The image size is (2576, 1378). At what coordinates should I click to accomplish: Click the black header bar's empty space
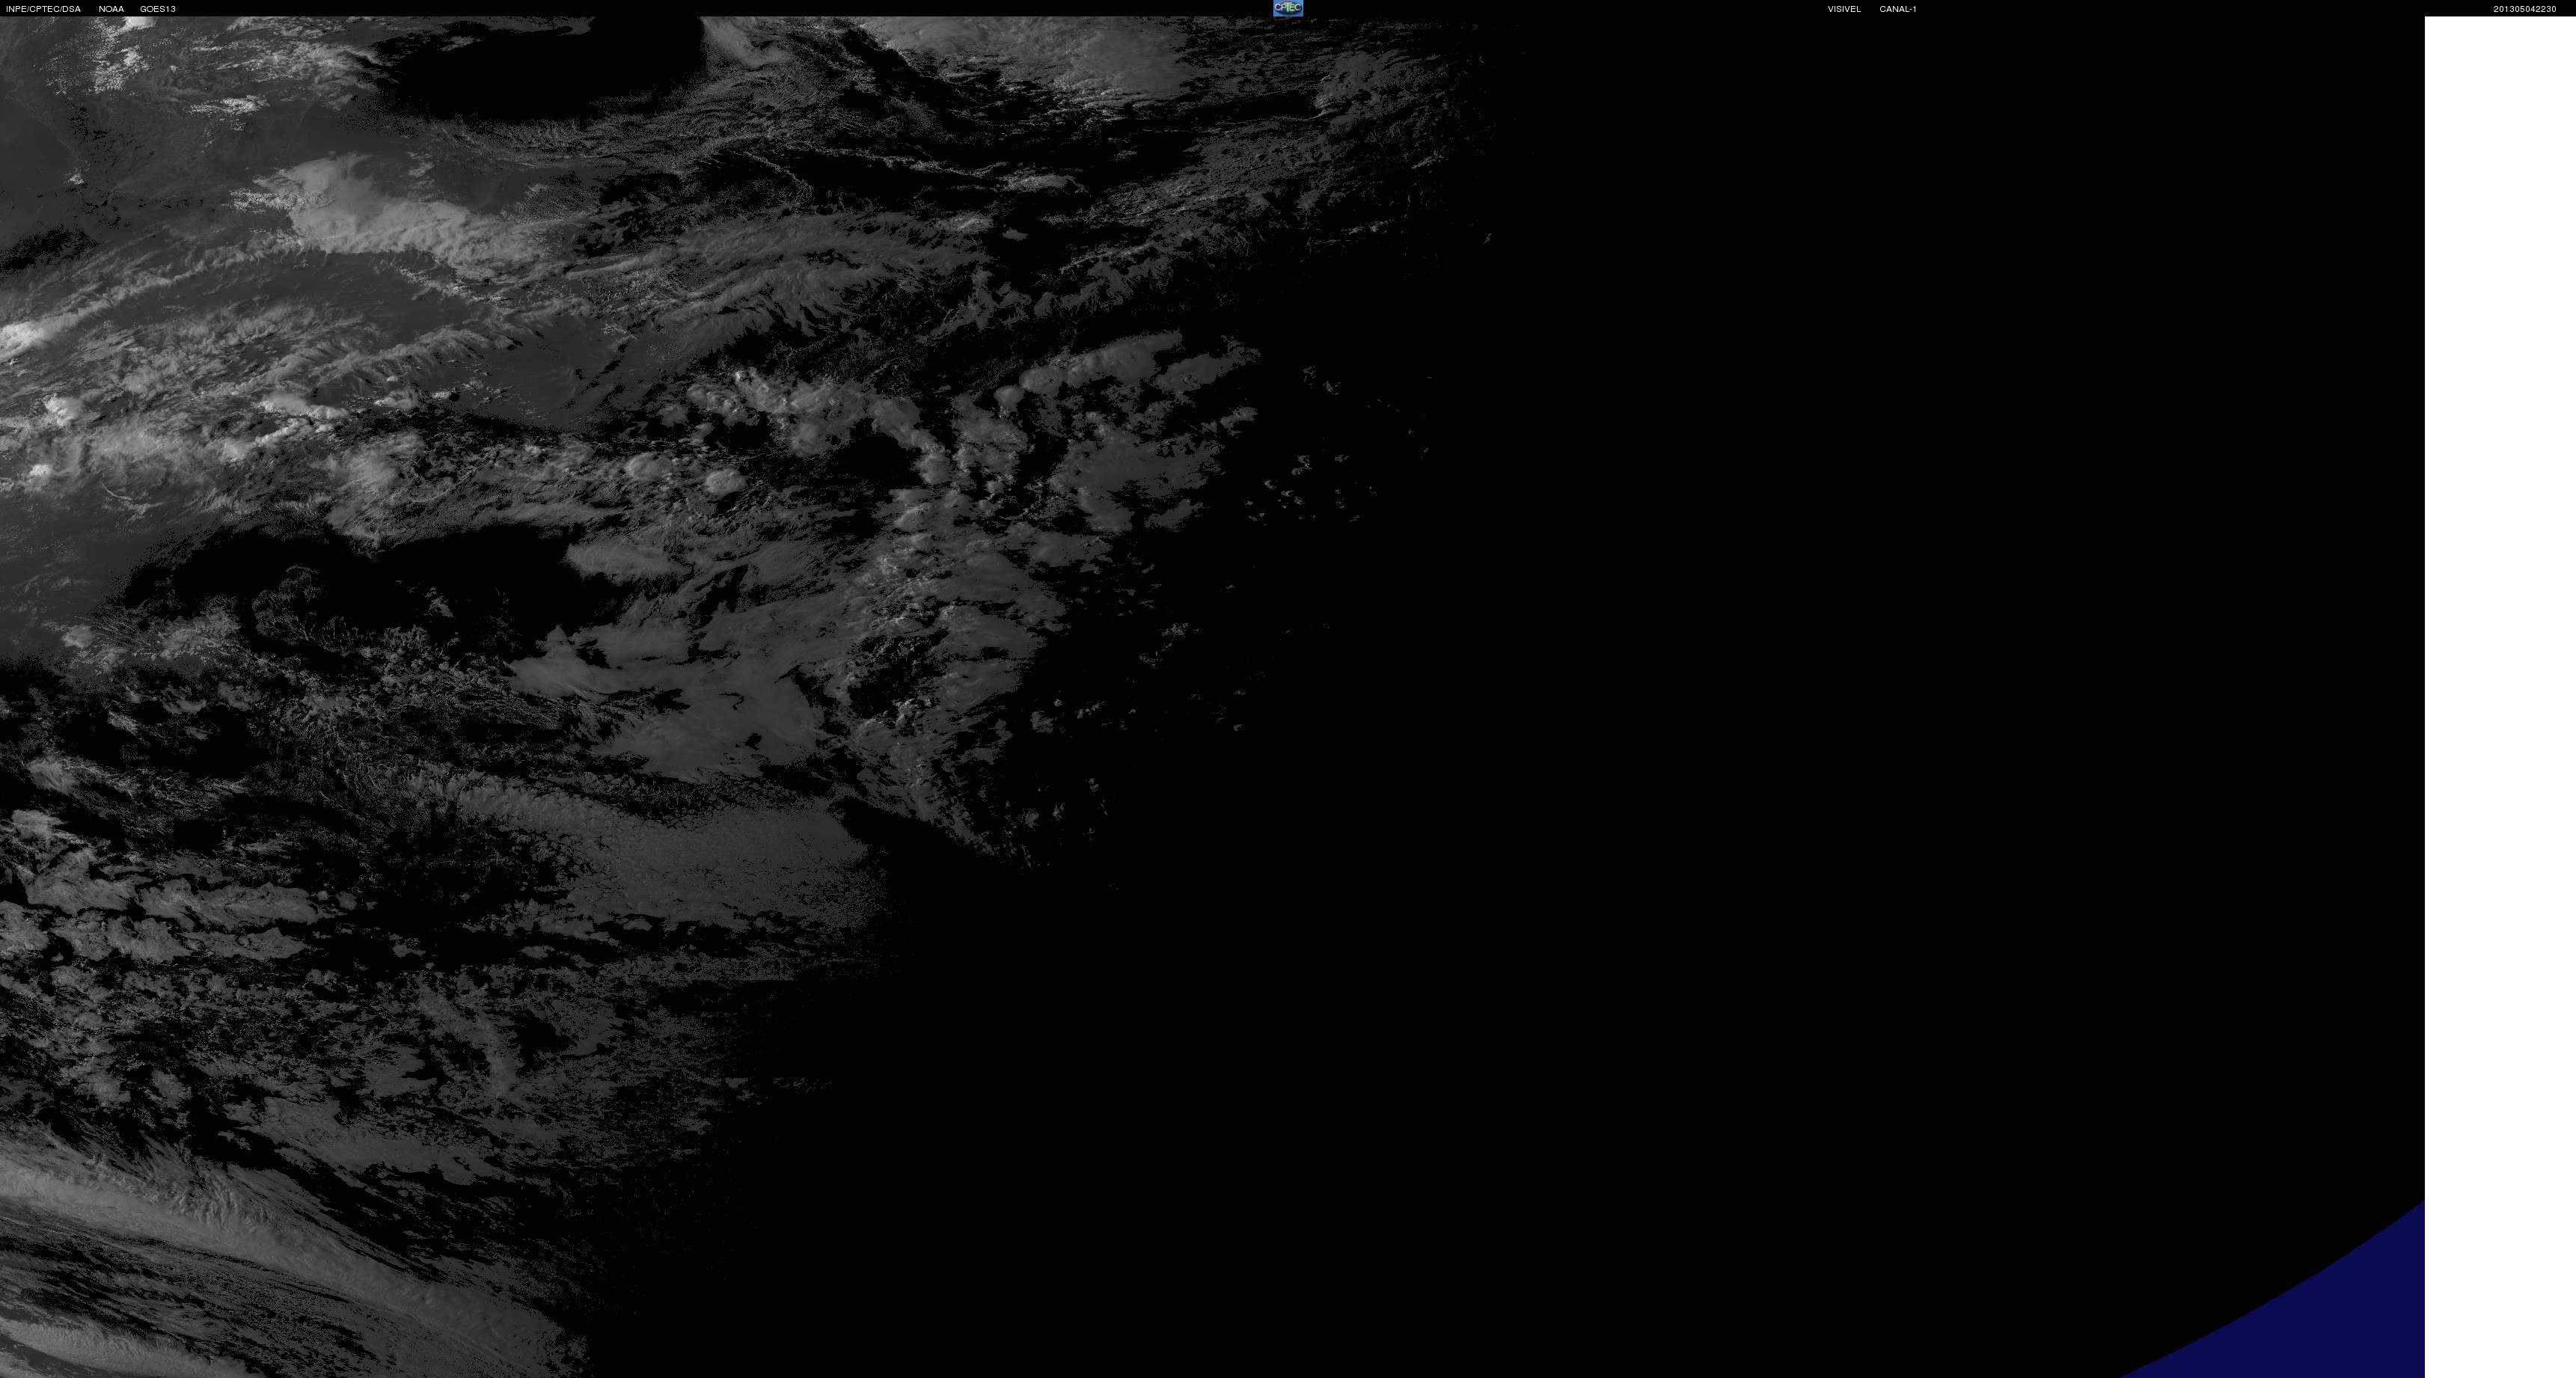tap(700, 8)
